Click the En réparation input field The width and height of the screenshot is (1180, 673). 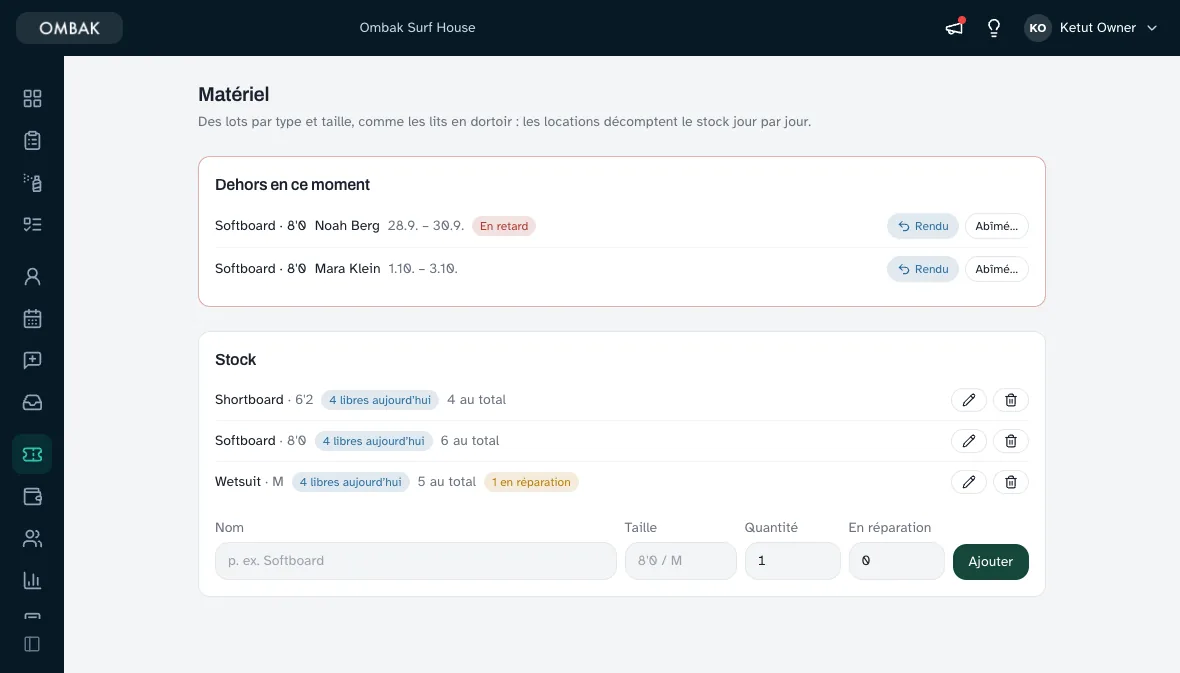(x=896, y=561)
